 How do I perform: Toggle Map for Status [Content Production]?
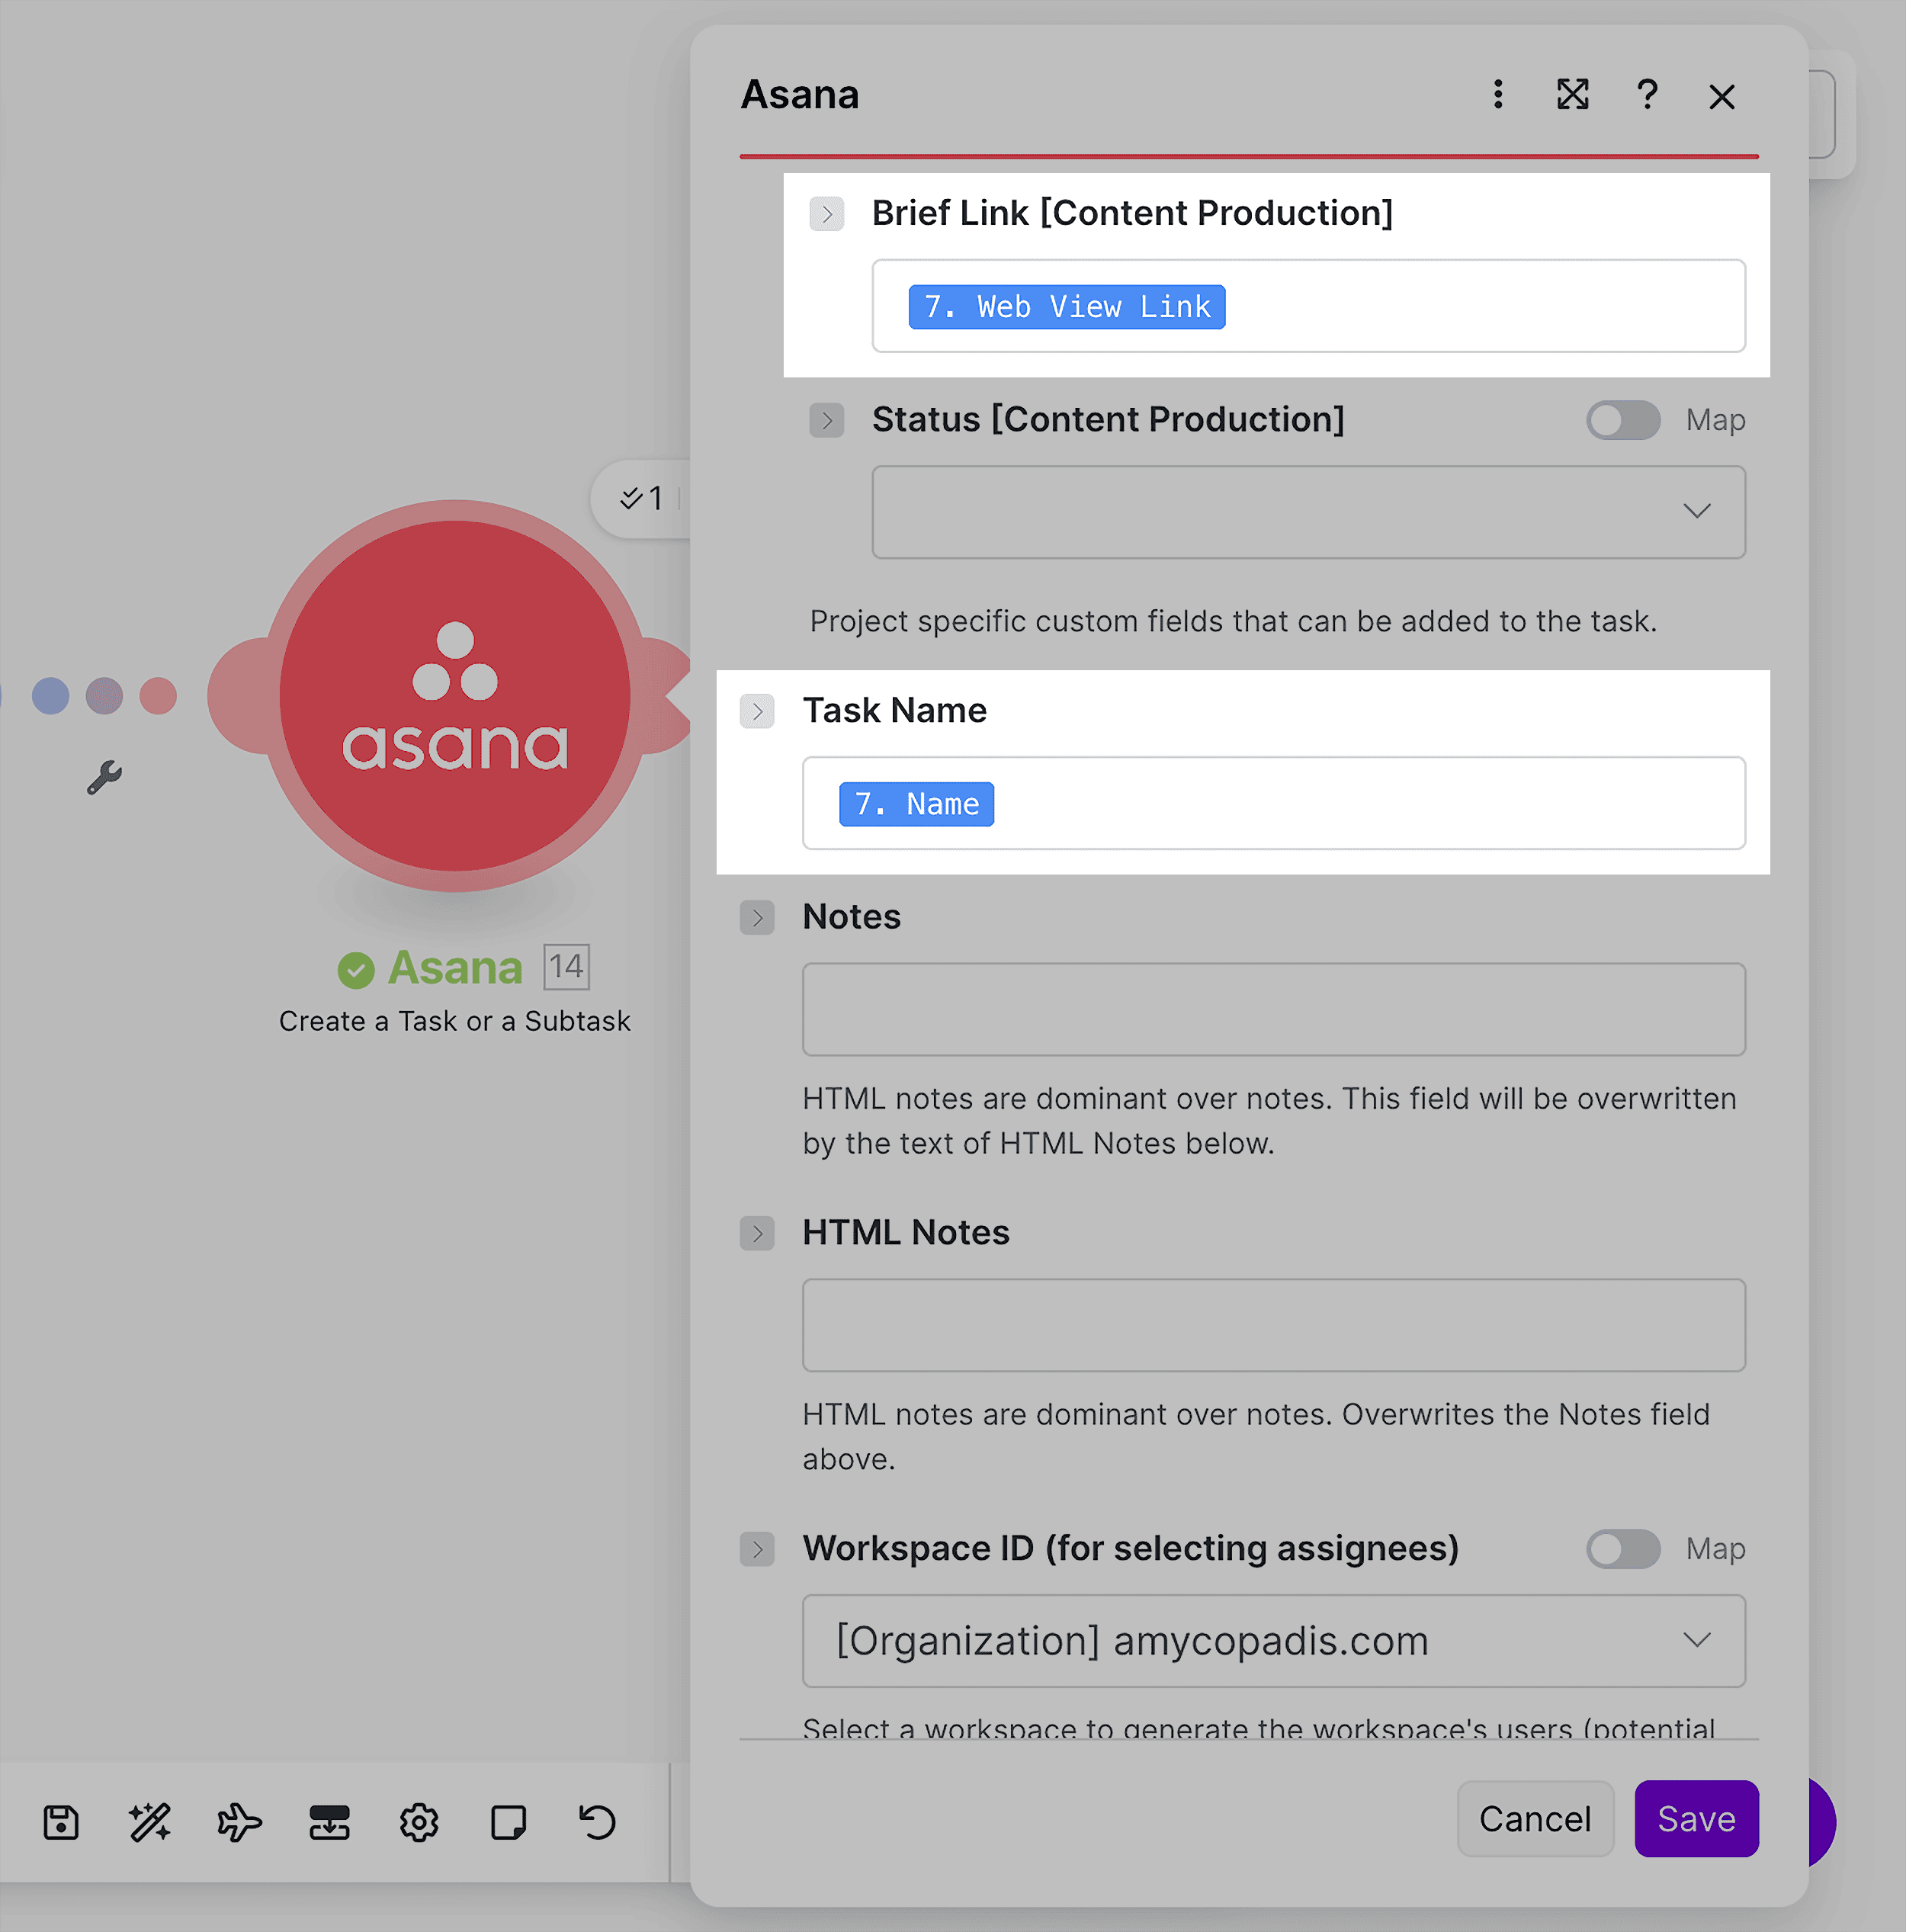point(1621,420)
